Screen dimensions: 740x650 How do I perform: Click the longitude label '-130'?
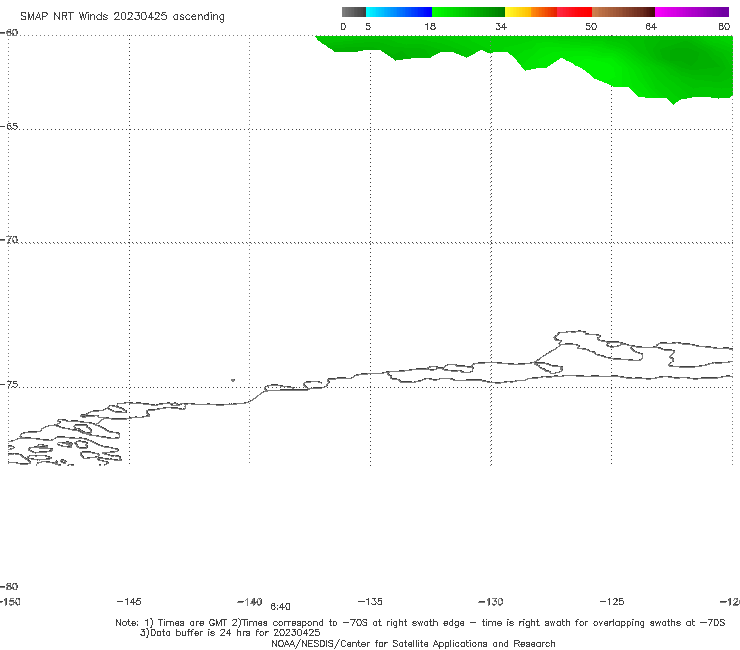click(x=491, y=601)
